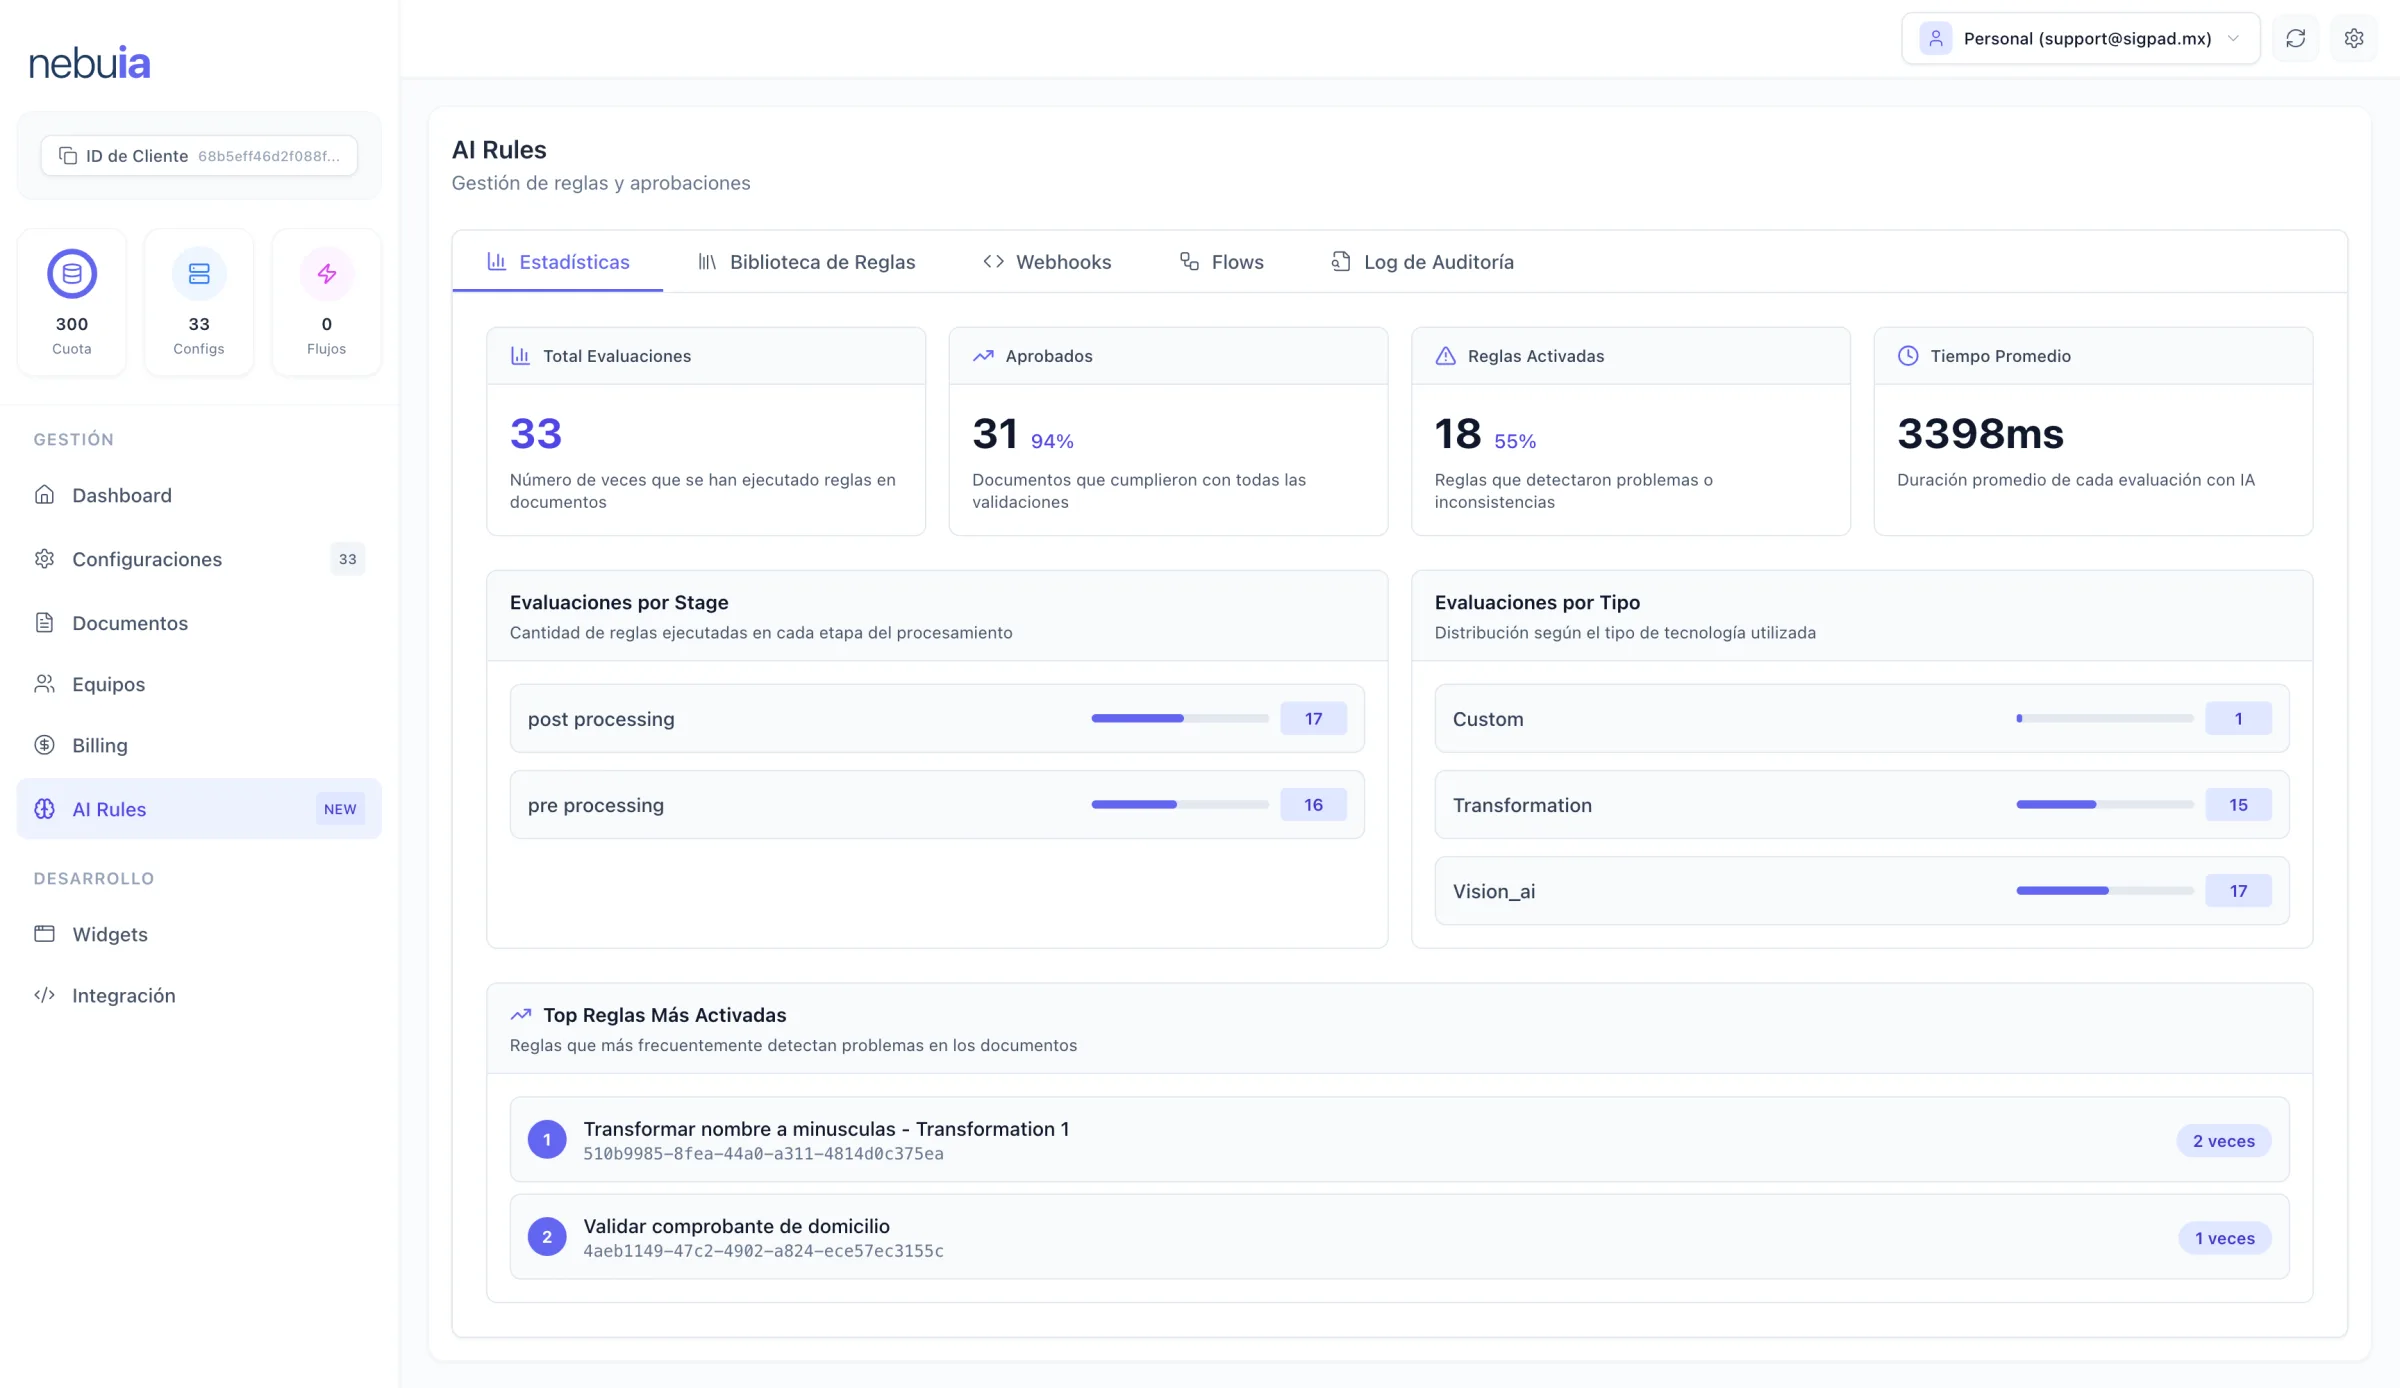The width and height of the screenshot is (2400, 1388).
Task: Select AI Rules in sidebar
Action: pyautogui.click(x=199, y=809)
